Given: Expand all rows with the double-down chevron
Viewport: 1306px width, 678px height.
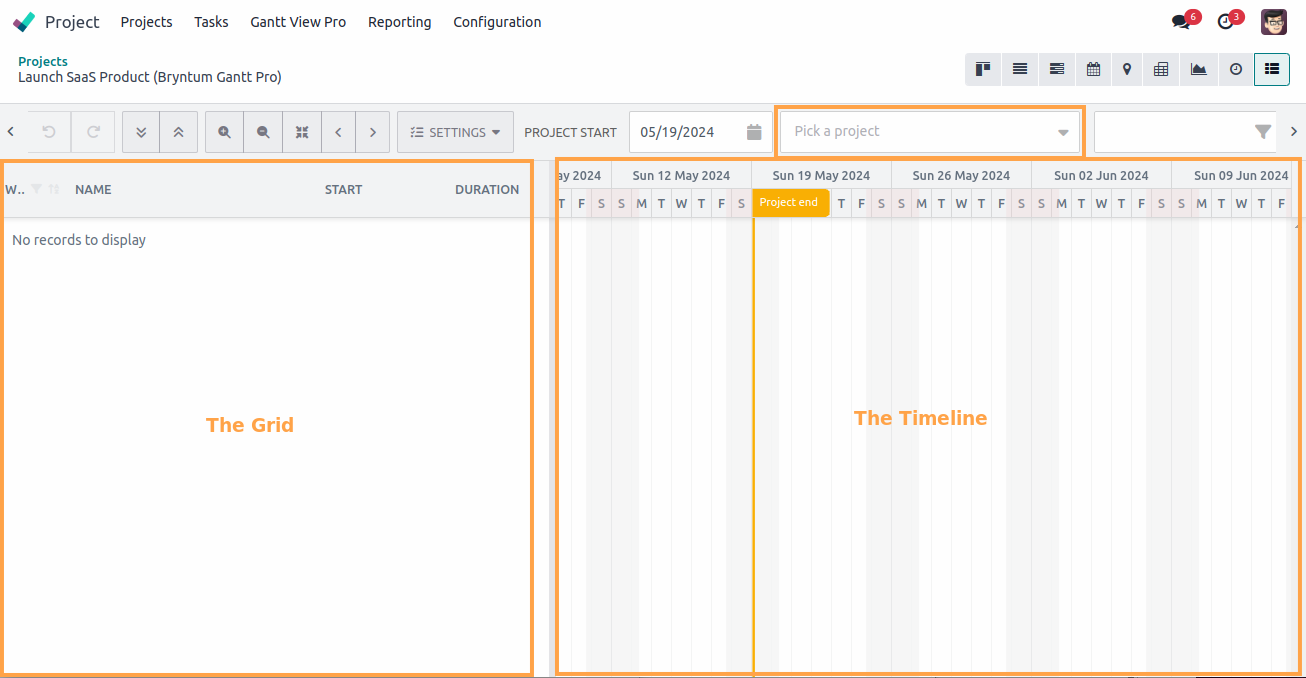Looking at the screenshot, I should coord(142,131).
